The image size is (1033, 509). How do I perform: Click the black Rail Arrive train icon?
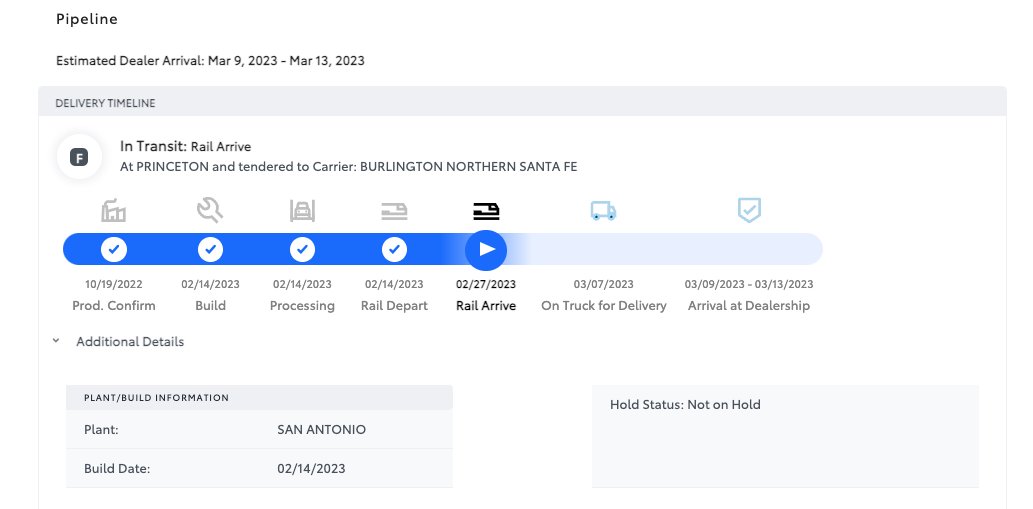(486, 211)
